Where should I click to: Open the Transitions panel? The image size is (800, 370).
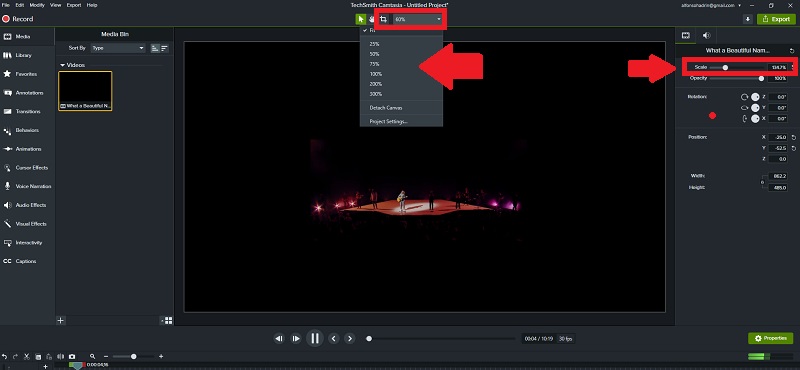pos(27,111)
